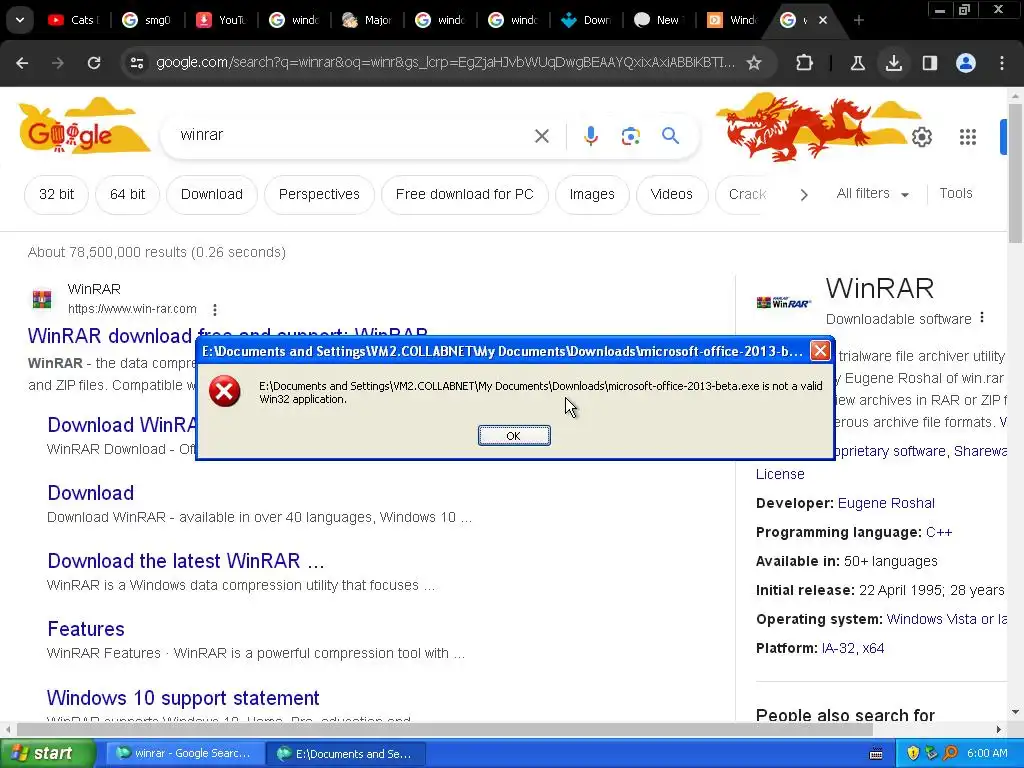Image resolution: width=1024 pixels, height=768 pixels.
Task: Click OK in the error dialog
Action: pyautogui.click(x=514, y=436)
